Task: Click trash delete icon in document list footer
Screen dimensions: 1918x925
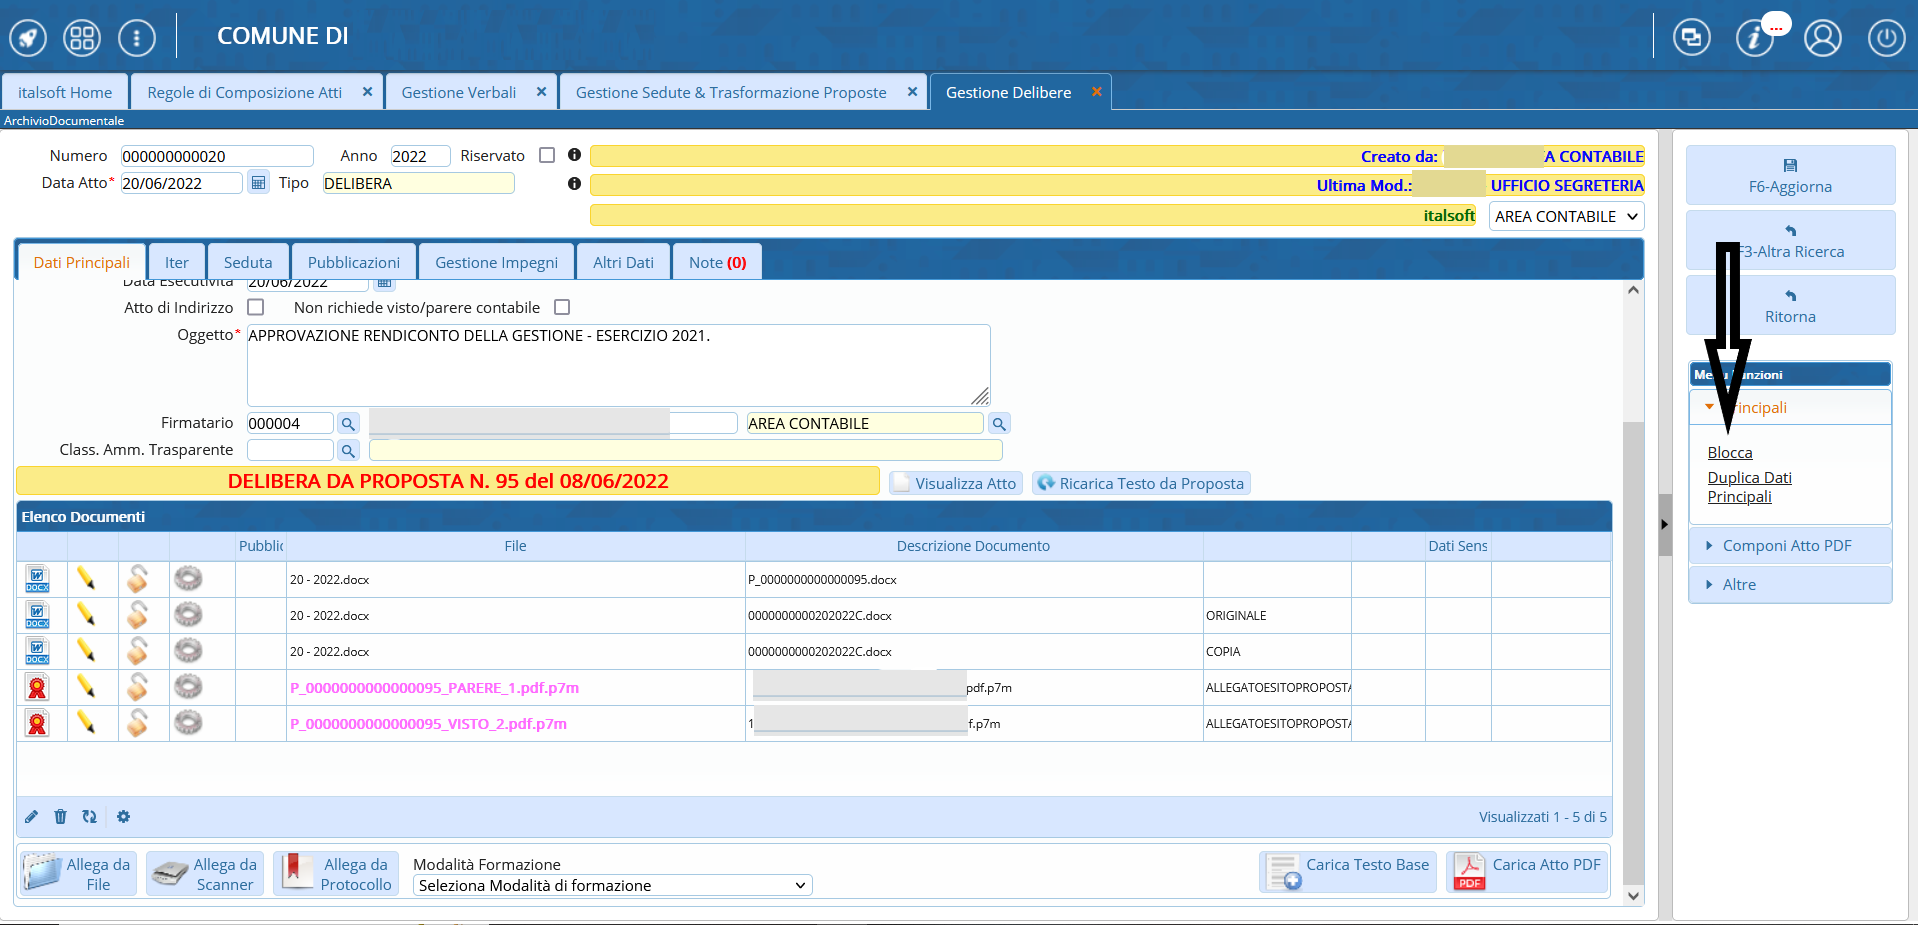Action: click(60, 817)
